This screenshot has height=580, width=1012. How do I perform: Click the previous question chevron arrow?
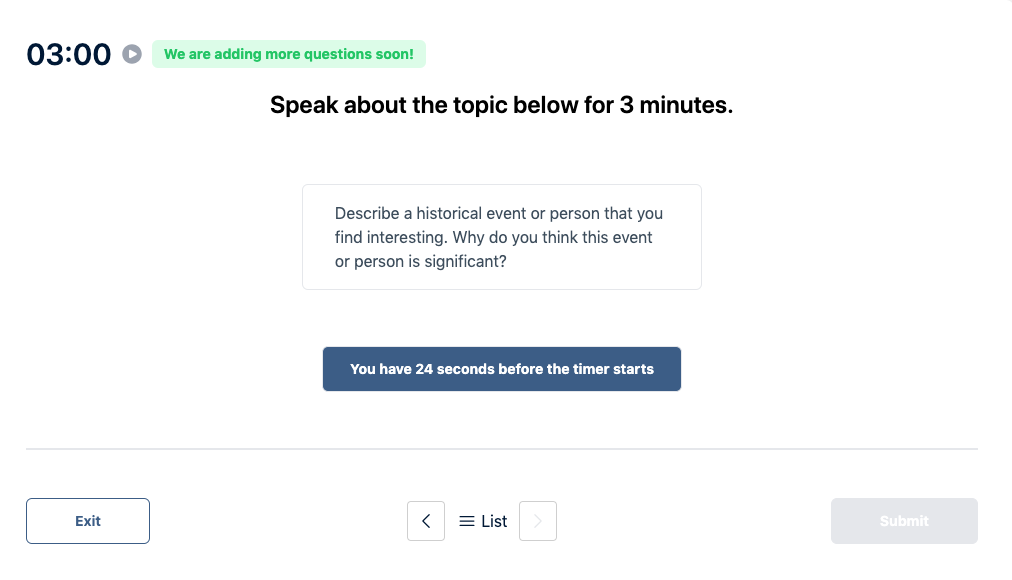[425, 521]
